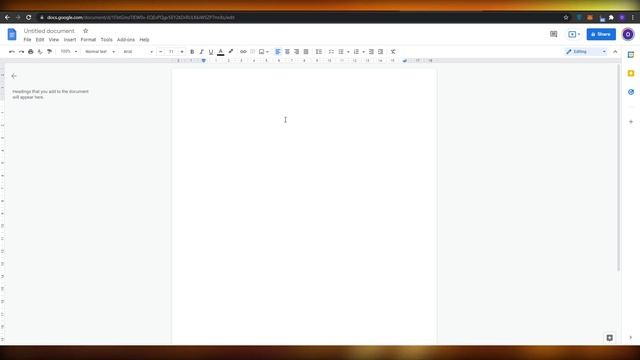Collapse the side panel with the bottom chevron

click(631, 338)
